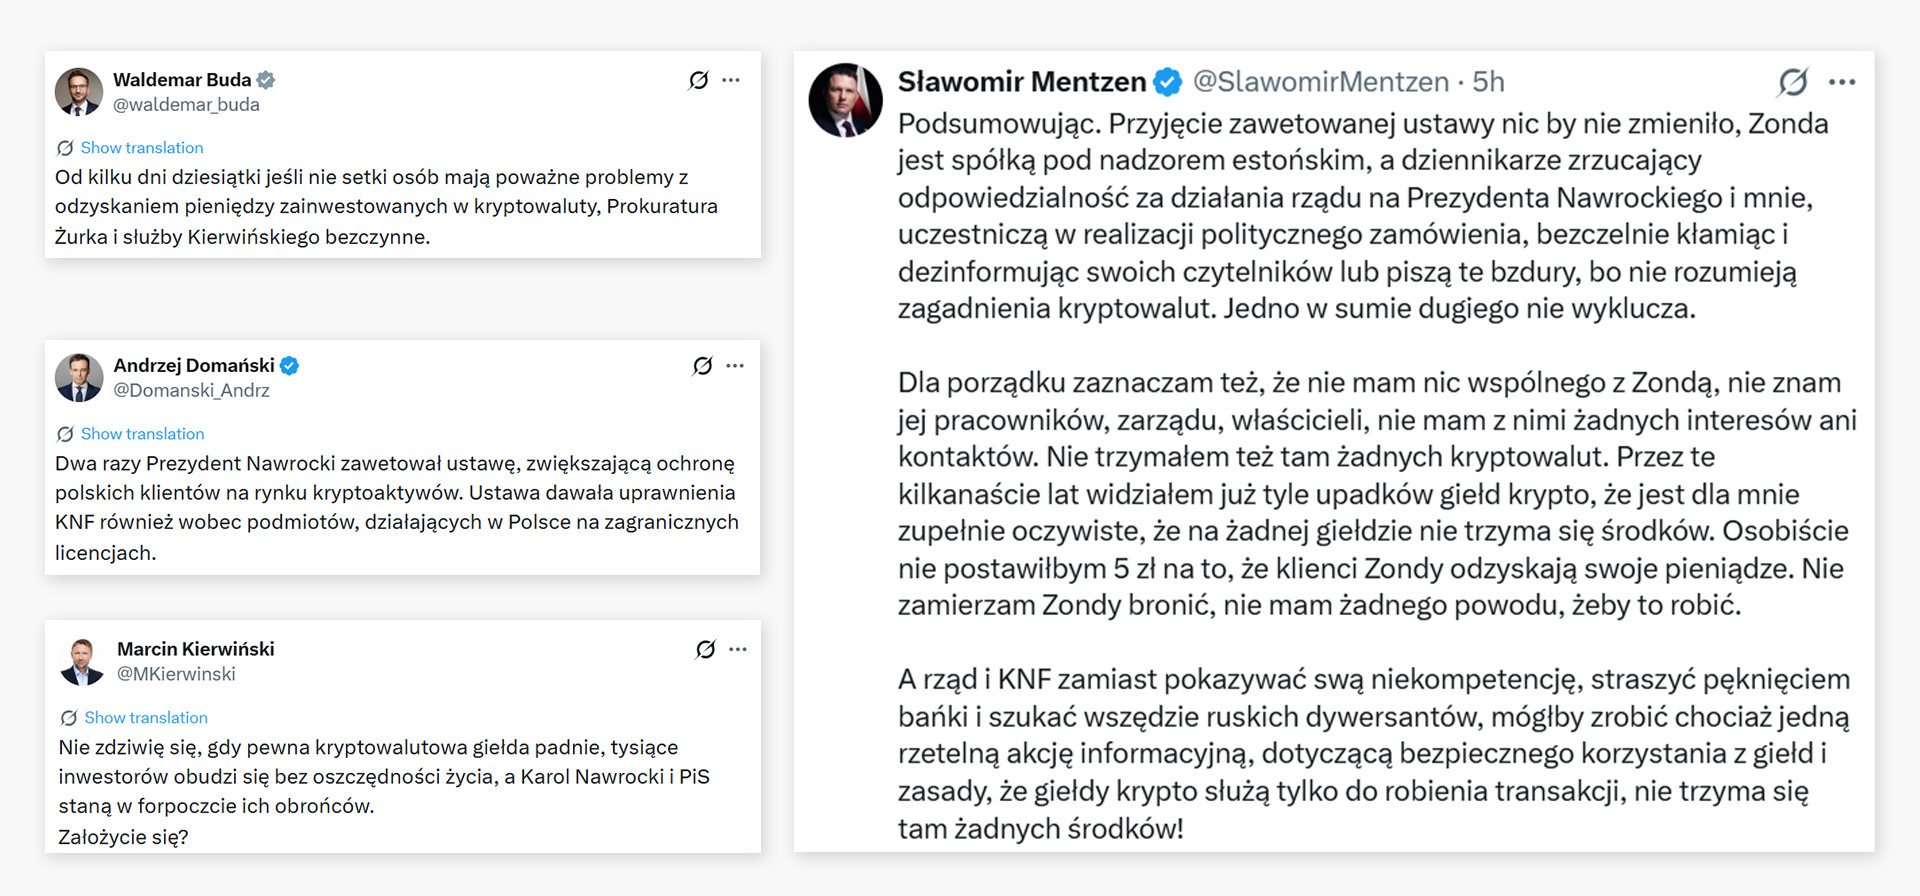Expand options menu on Mentzen's tweet

coord(1843,84)
